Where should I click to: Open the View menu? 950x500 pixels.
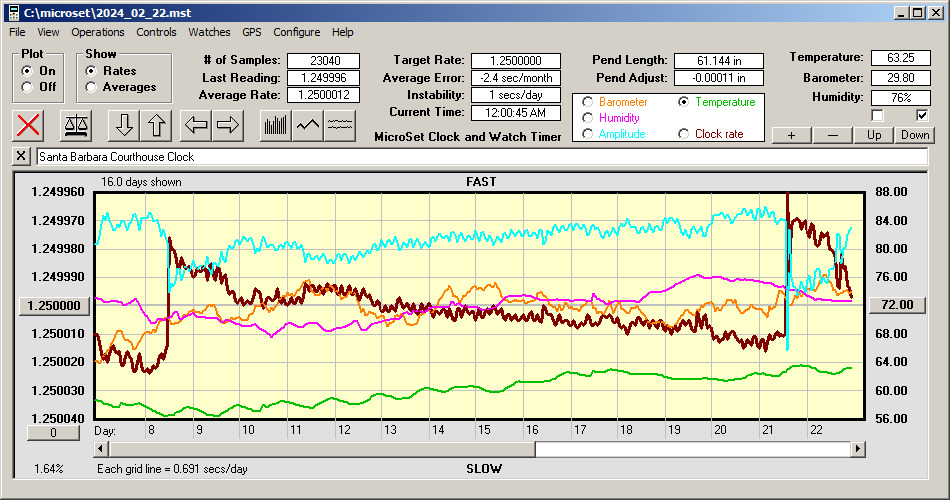tap(48, 32)
